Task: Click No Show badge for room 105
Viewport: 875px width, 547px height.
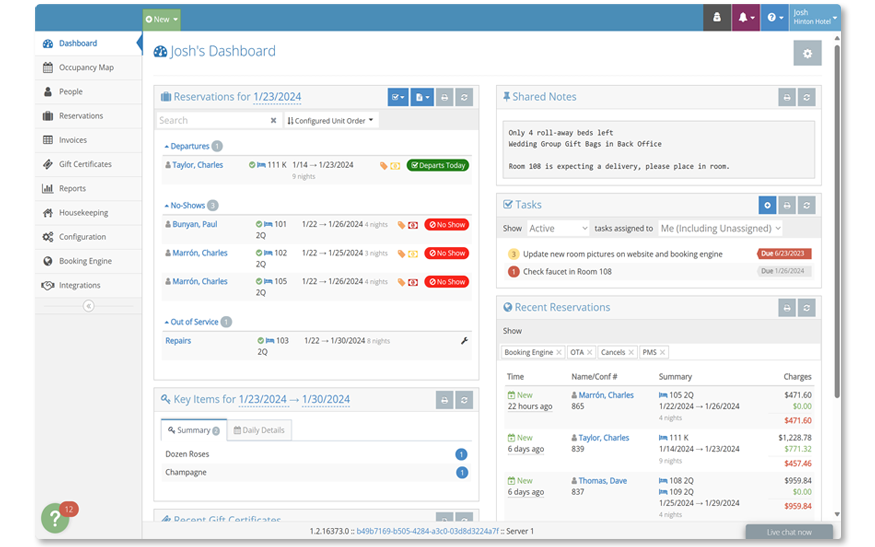Action: (446, 282)
